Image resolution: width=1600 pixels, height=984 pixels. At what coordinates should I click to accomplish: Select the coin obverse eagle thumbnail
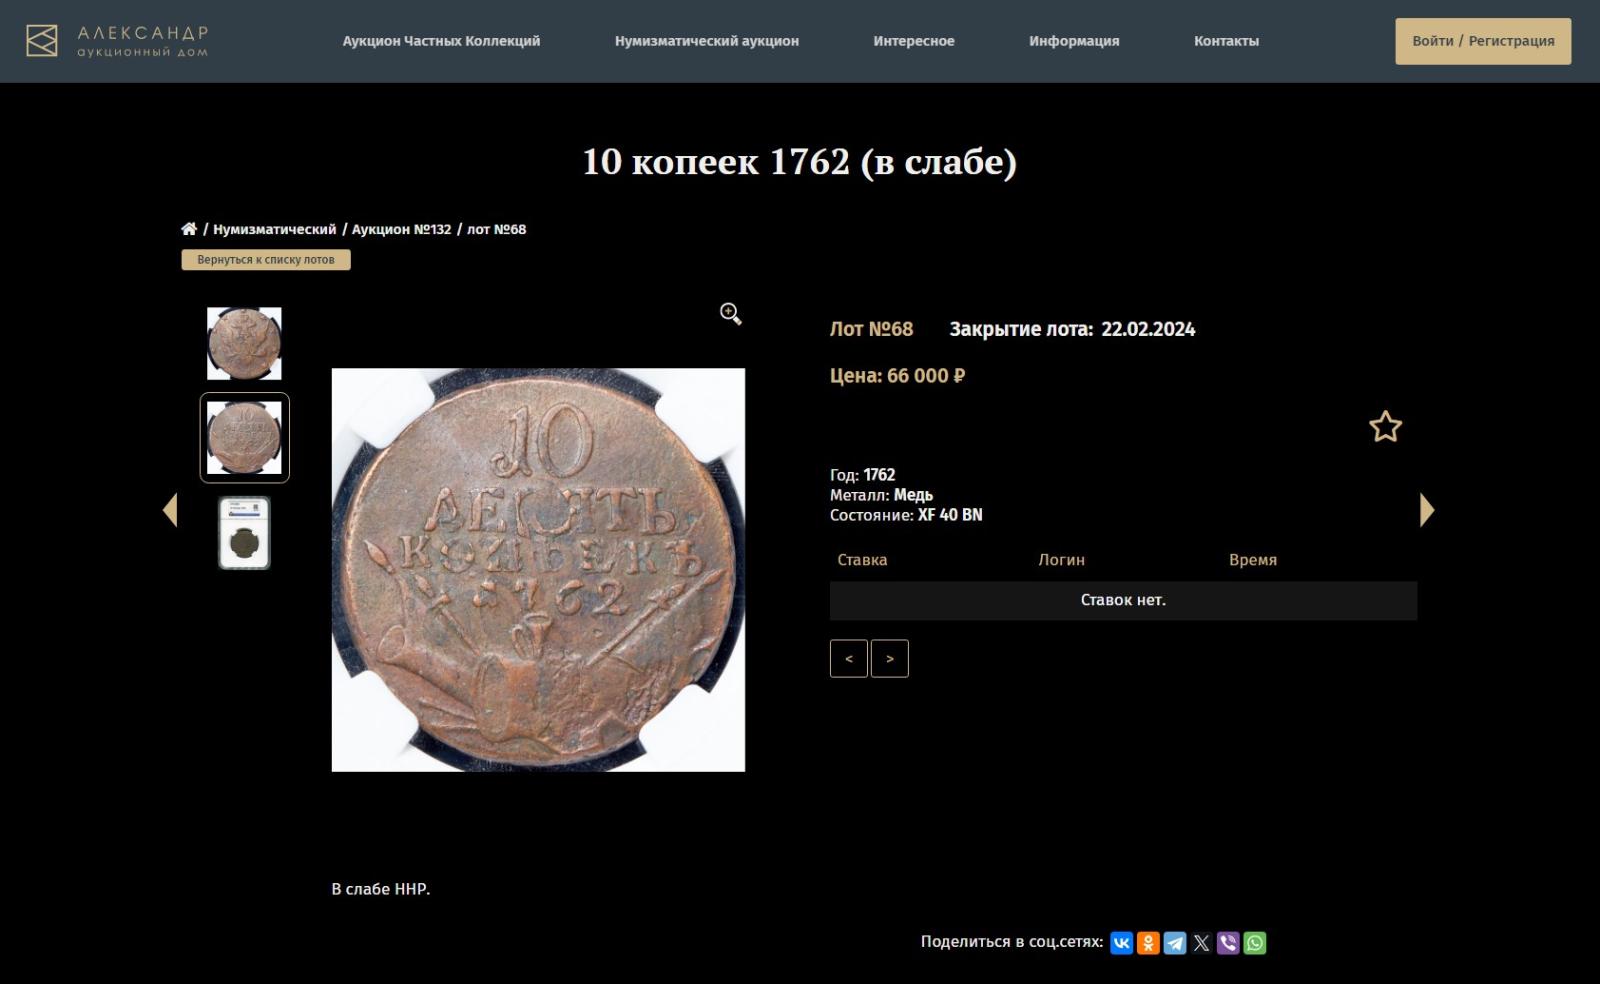(x=244, y=343)
